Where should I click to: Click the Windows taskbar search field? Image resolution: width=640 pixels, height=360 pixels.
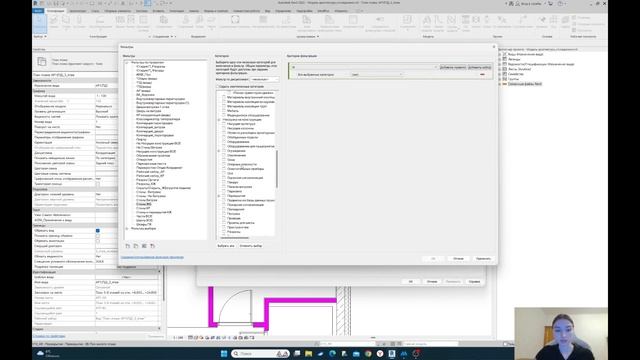[x=260, y=353]
